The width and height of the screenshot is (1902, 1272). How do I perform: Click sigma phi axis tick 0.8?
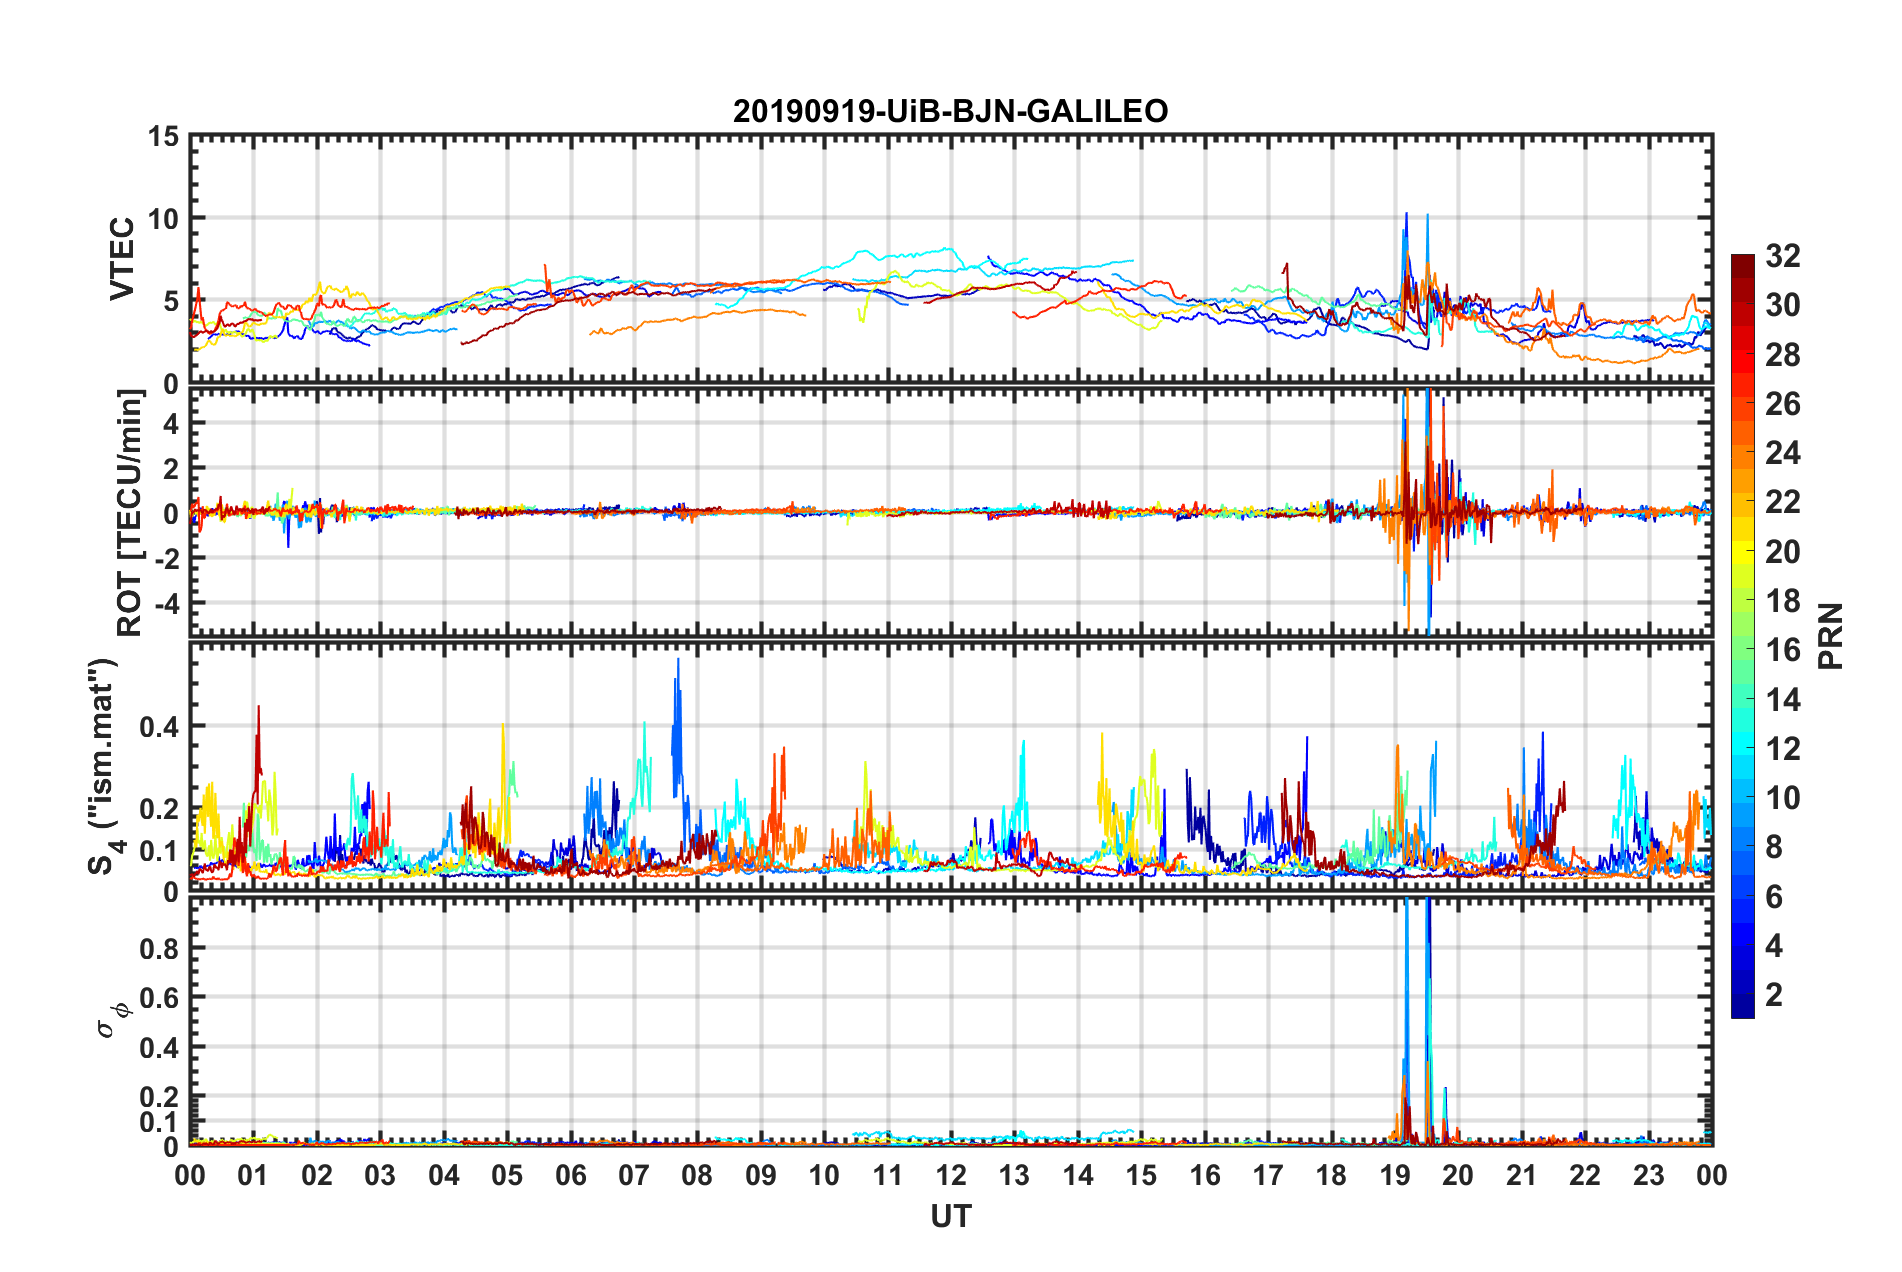tap(159, 948)
